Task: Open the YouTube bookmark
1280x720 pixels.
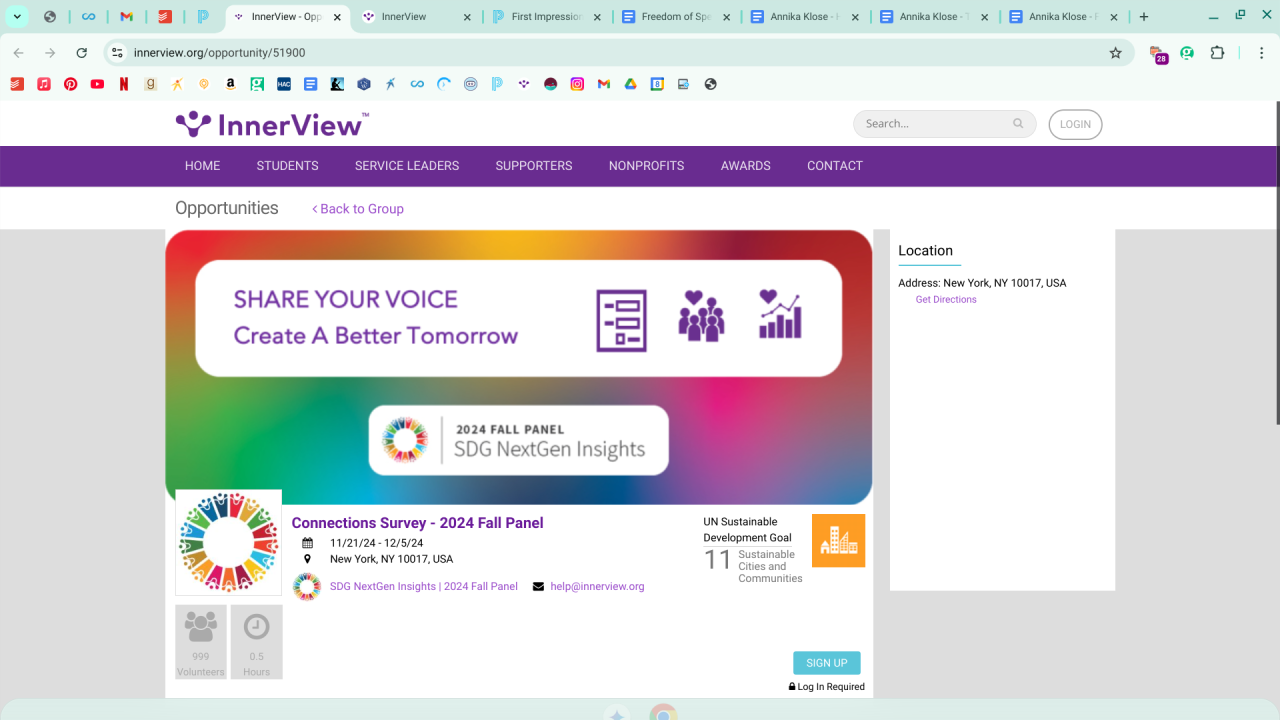Action: point(97,84)
